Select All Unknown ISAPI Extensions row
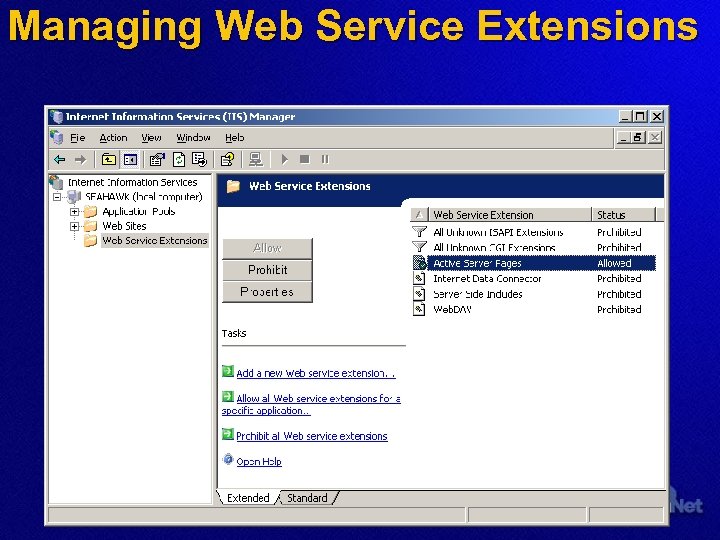 coord(534,232)
